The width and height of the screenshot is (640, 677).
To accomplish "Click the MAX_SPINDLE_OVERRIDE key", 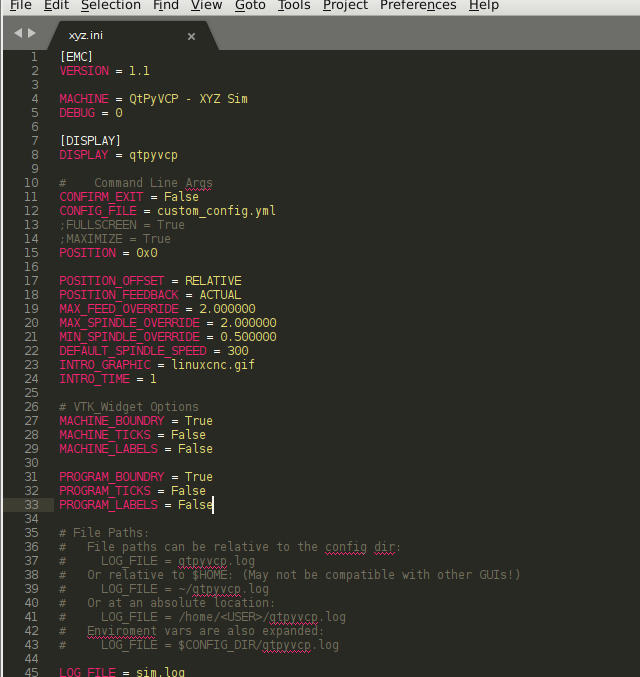I will (x=130, y=323).
